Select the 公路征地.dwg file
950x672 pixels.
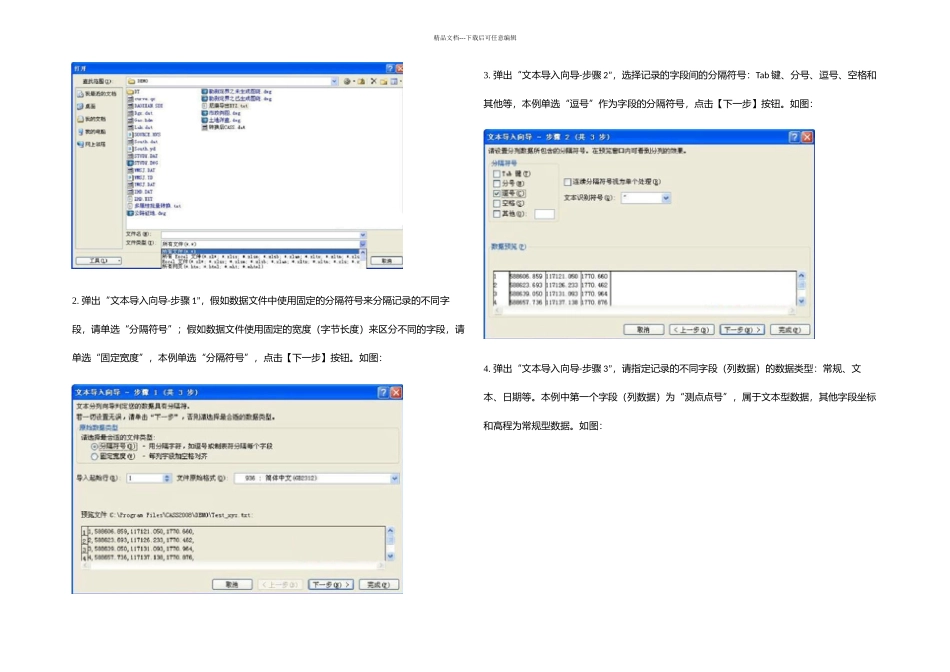[x=146, y=213]
